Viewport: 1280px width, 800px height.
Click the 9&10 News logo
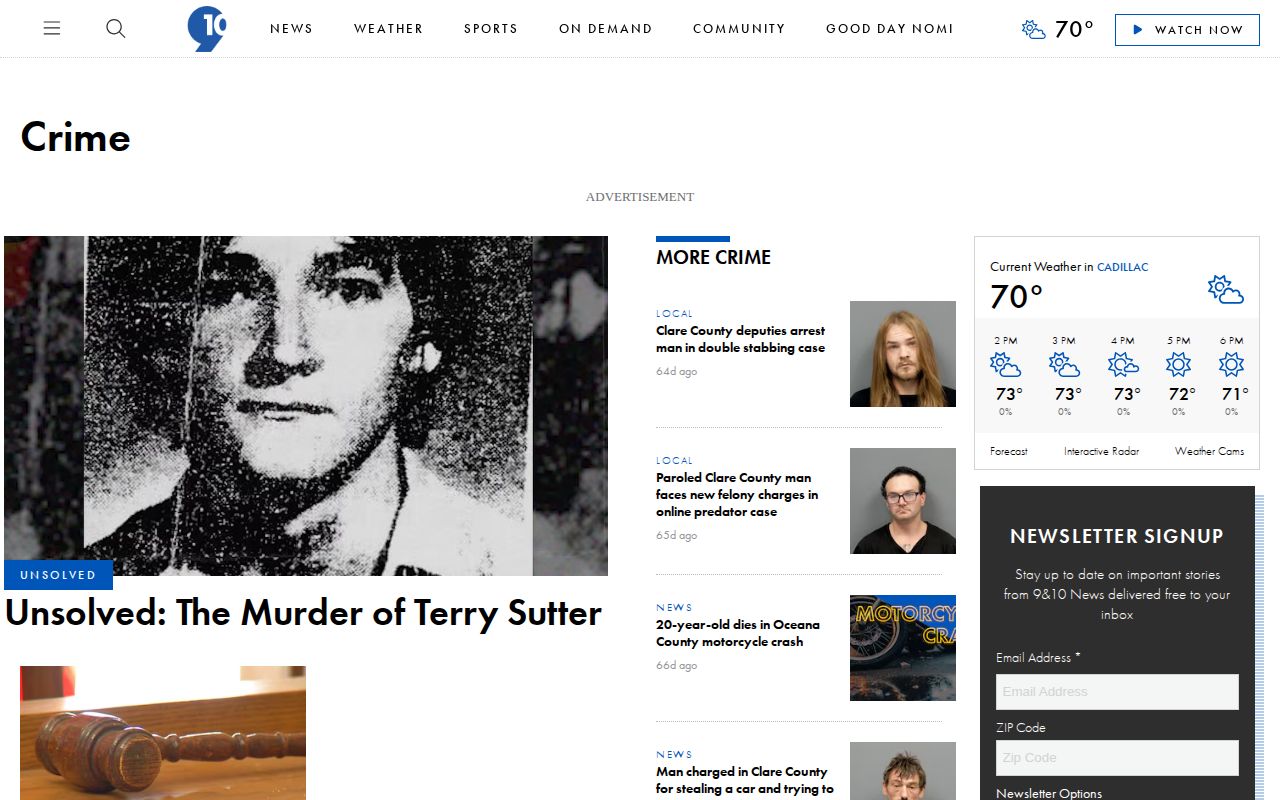point(207,29)
